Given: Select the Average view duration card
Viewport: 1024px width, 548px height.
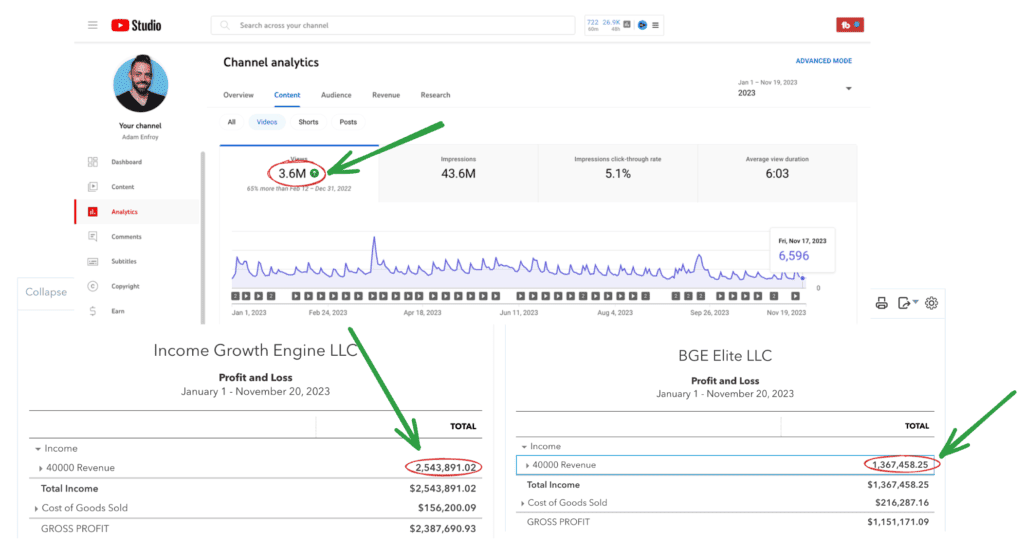Looking at the screenshot, I should pyautogui.click(x=777, y=173).
